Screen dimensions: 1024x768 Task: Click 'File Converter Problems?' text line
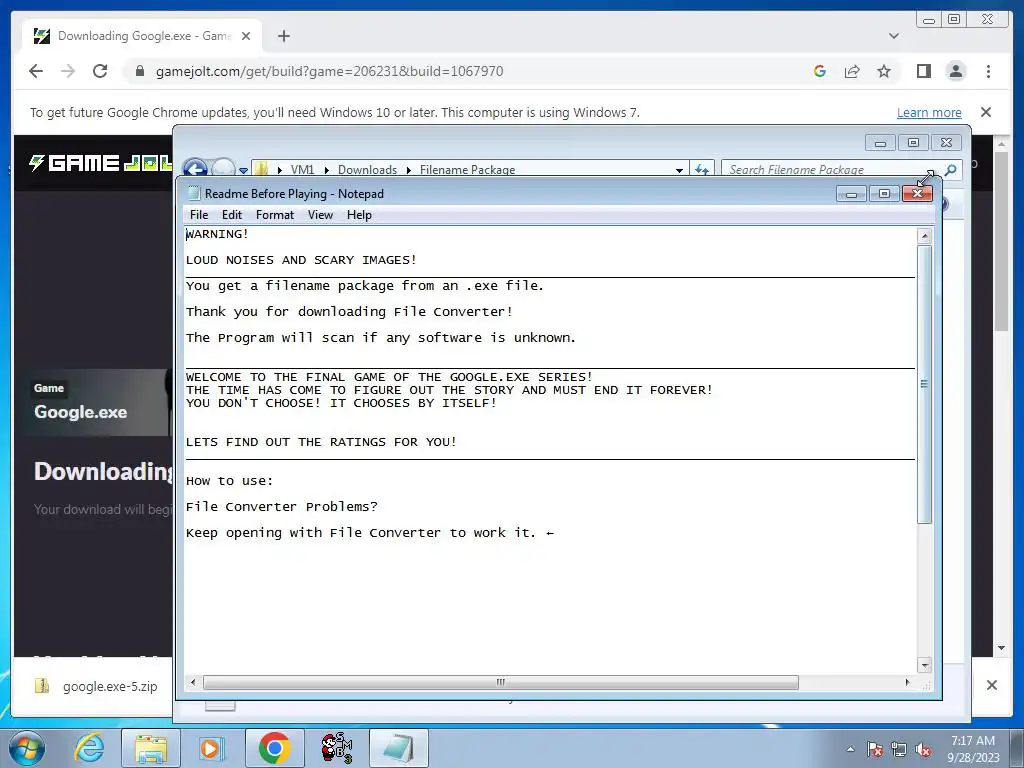[x=281, y=507]
